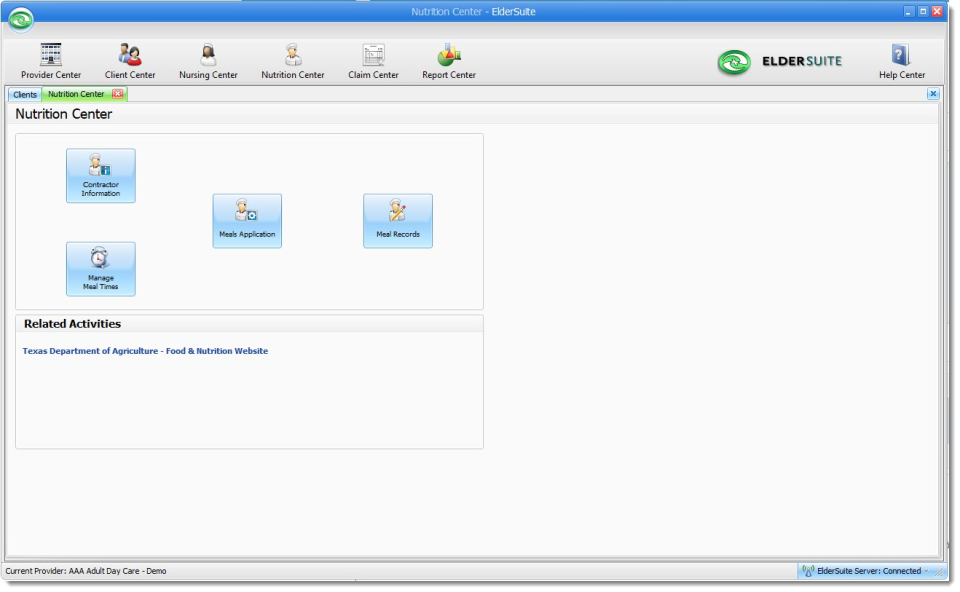This screenshot has width=960, height=592.
Task: Open Manage Meal Times
Action: [x=100, y=269]
